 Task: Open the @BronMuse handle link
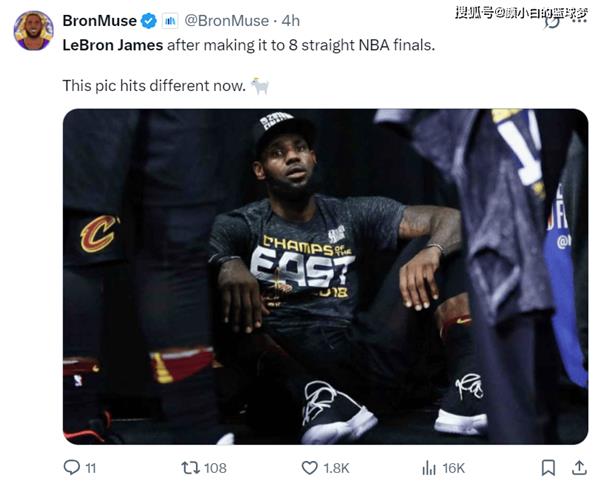227,21
